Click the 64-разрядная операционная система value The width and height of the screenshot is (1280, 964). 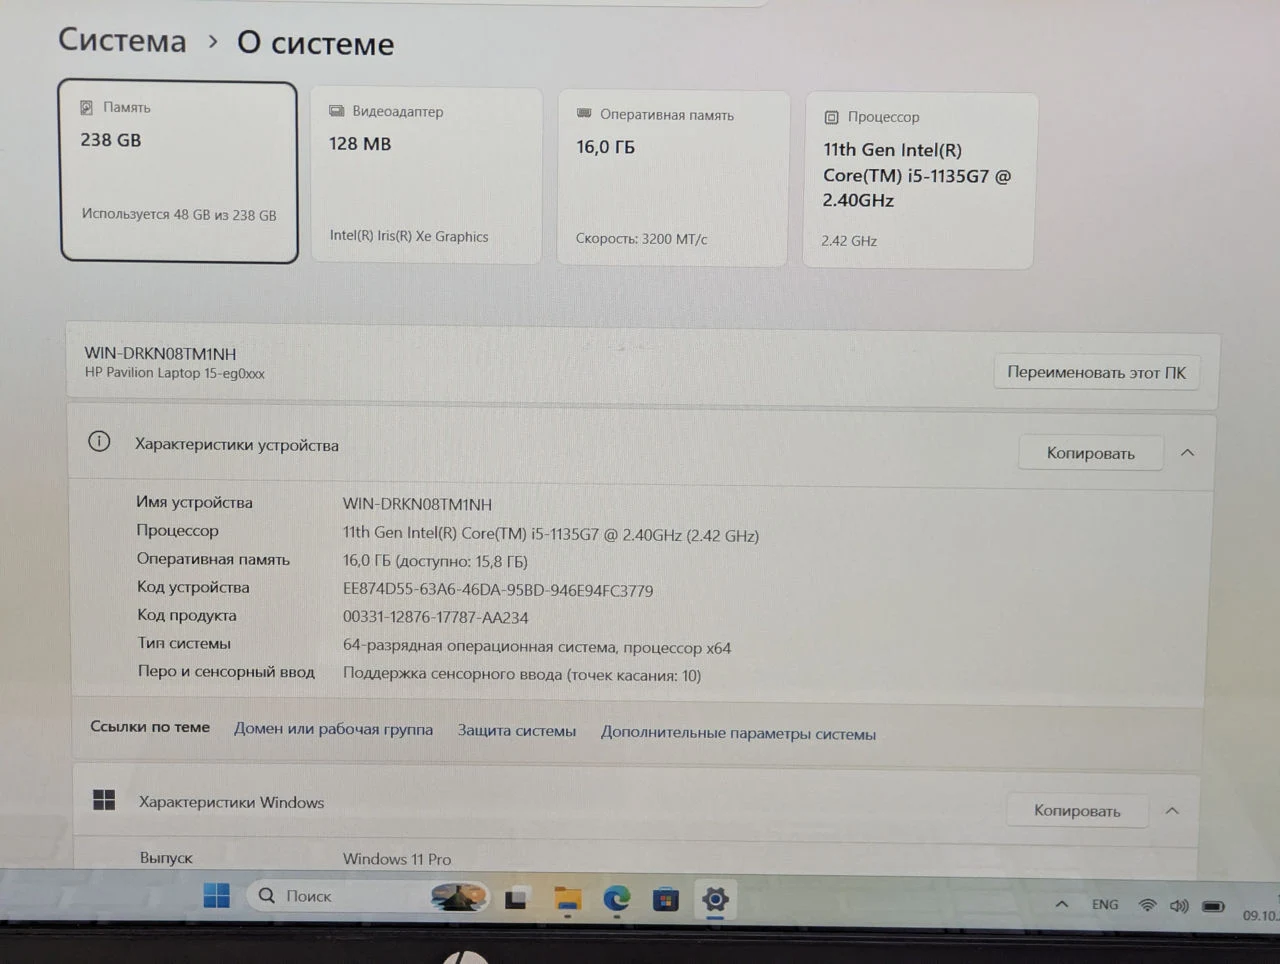[537, 647]
